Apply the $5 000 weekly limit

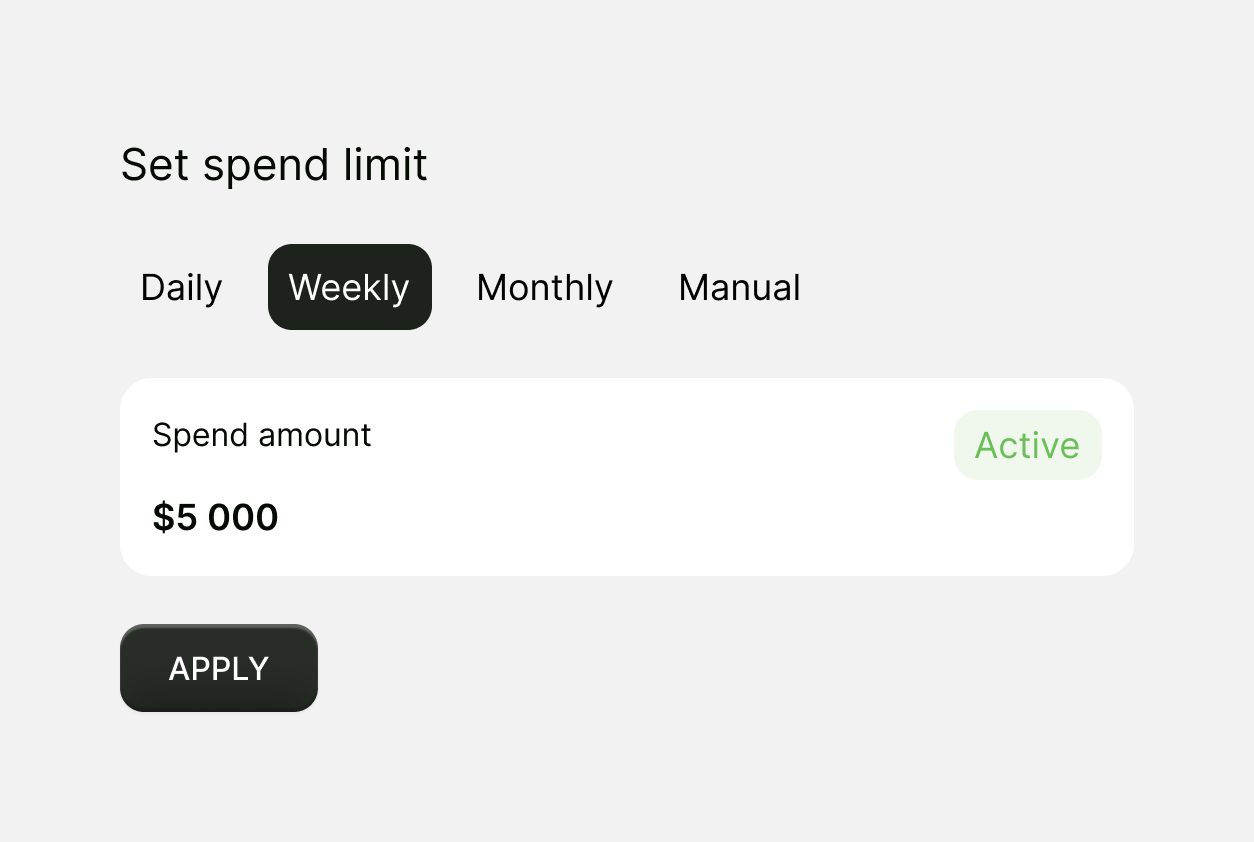pos(218,668)
